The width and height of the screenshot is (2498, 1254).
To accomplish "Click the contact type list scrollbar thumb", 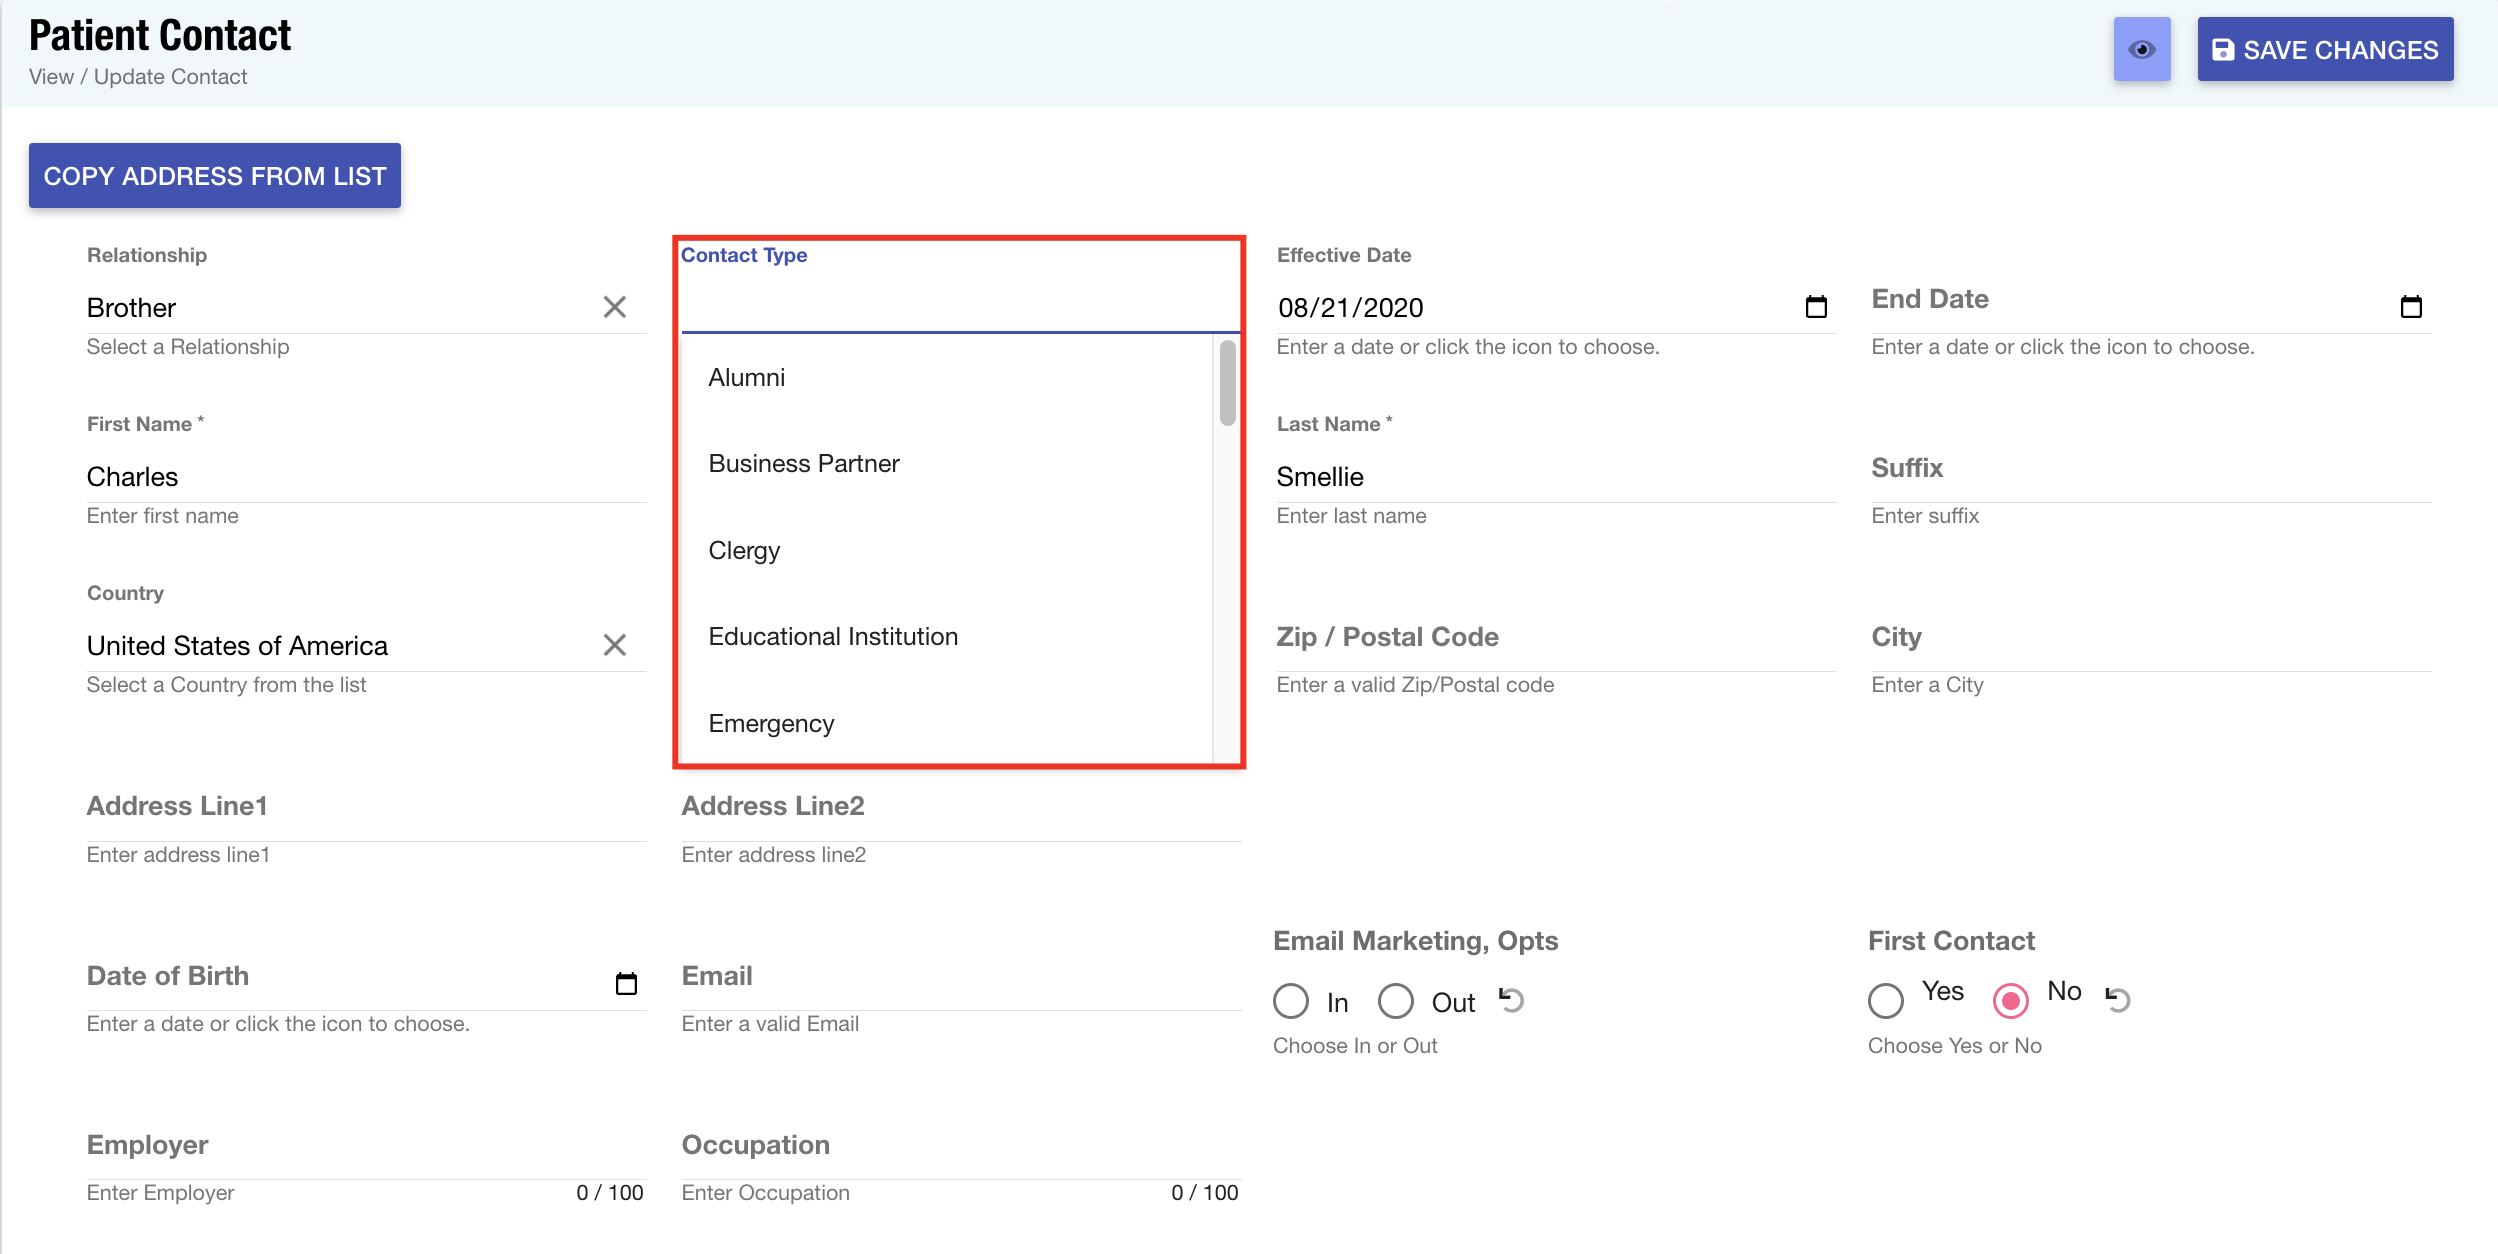I will tap(1227, 383).
